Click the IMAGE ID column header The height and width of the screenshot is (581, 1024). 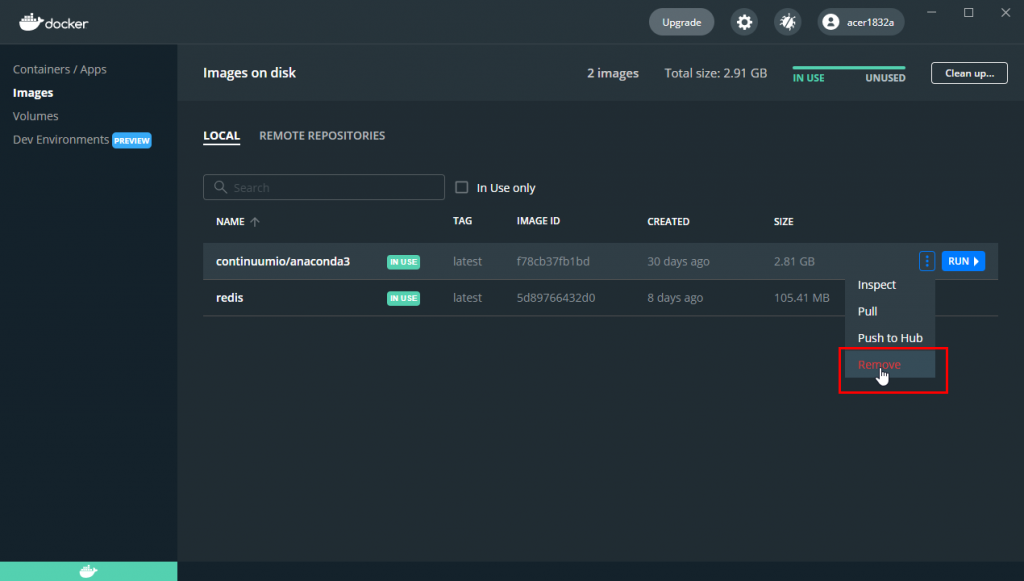(538, 221)
